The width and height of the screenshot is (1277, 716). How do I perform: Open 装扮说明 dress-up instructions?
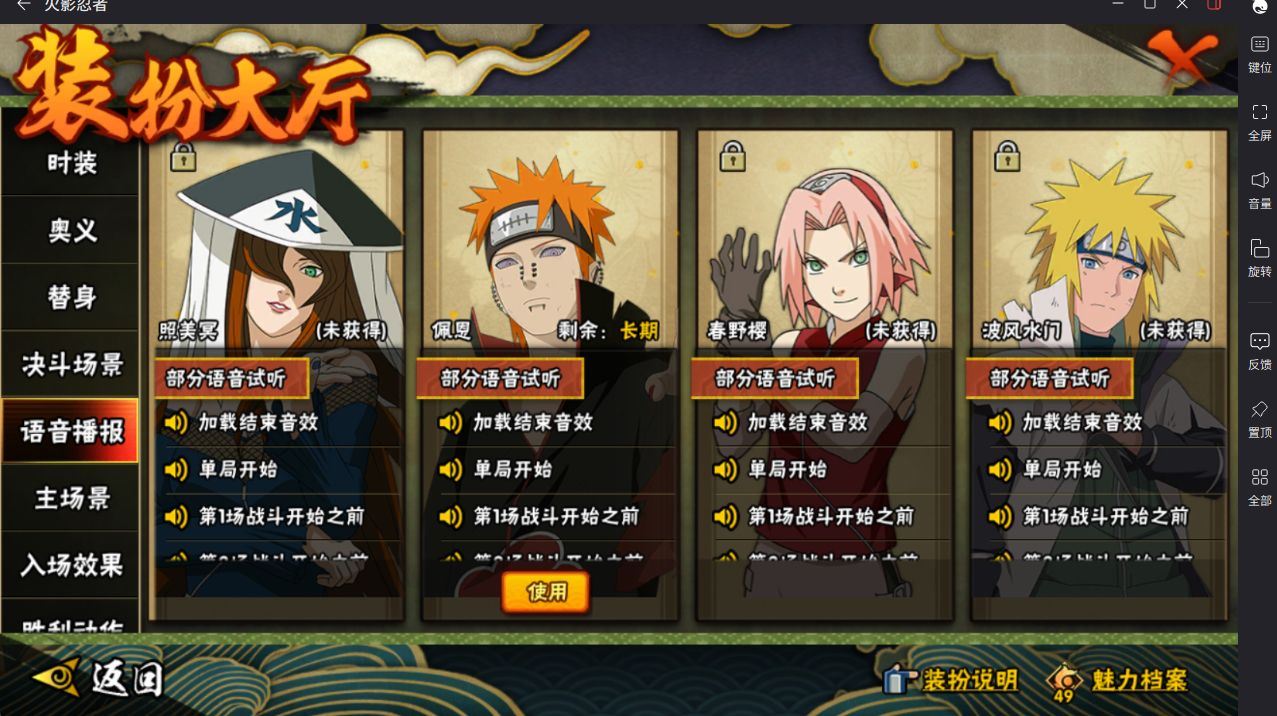[x=951, y=680]
